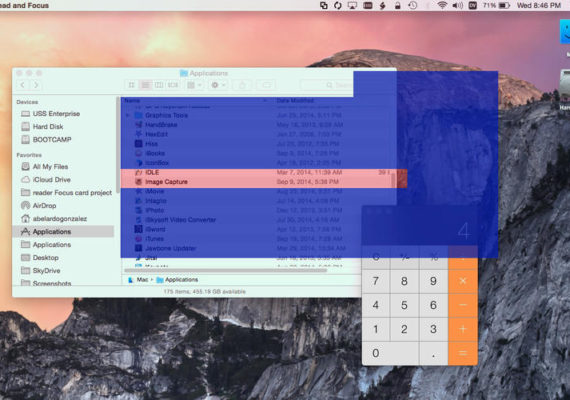Select the Hiss app icon
This screenshot has width=570, height=400.
click(139, 144)
